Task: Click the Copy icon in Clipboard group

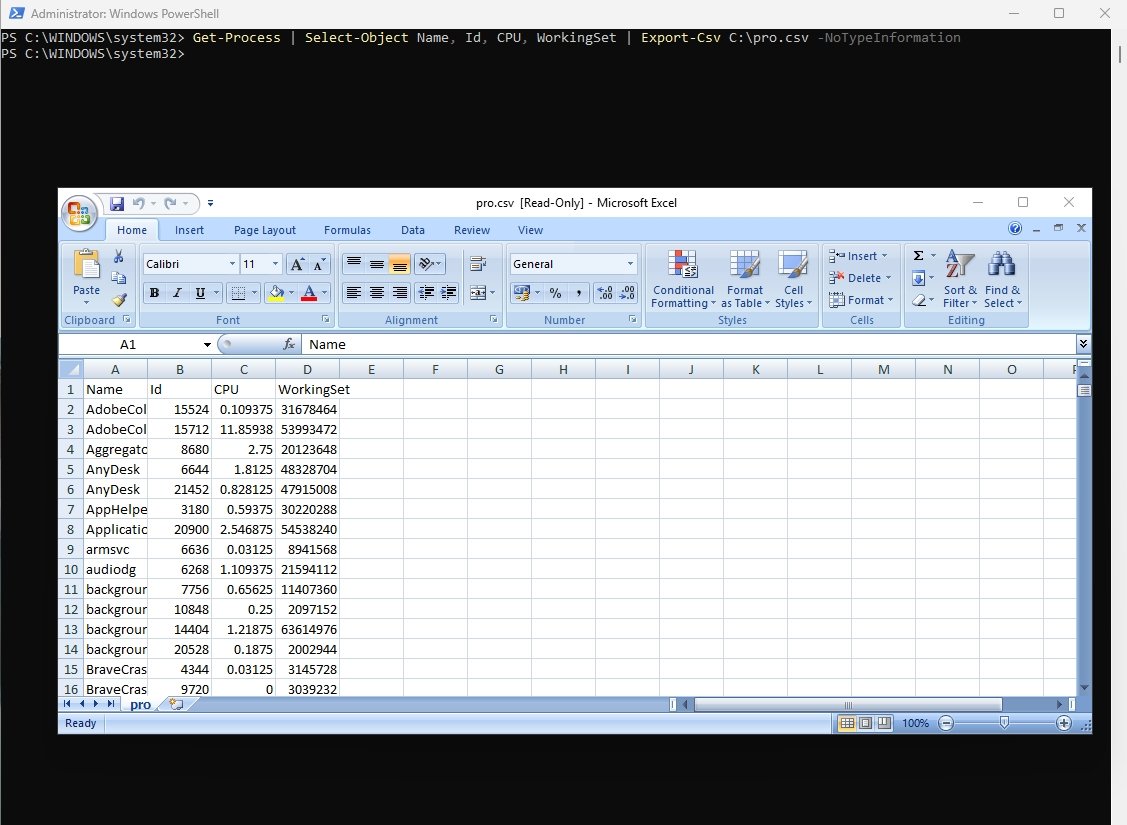Action: click(x=119, y=278)
